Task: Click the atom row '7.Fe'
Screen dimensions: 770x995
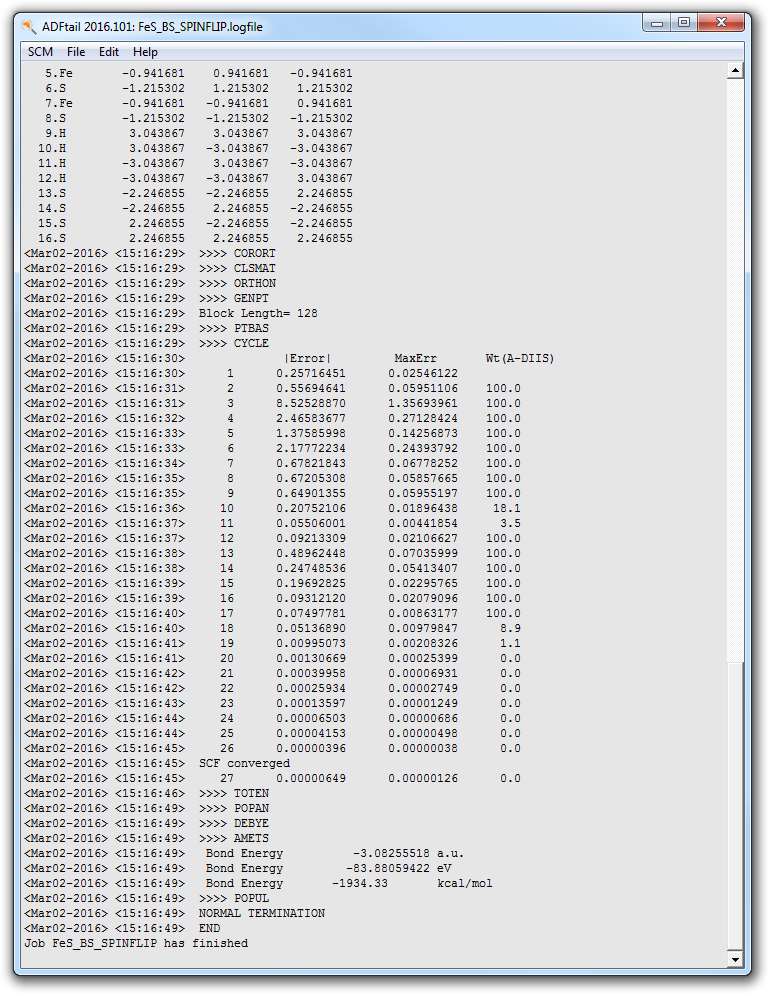Action: coord(198,103)
